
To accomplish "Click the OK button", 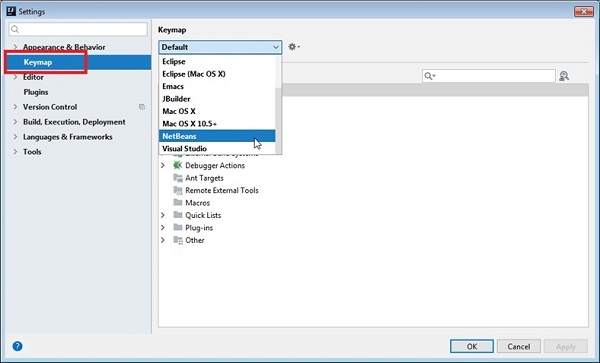I will [x=472, y=346].
